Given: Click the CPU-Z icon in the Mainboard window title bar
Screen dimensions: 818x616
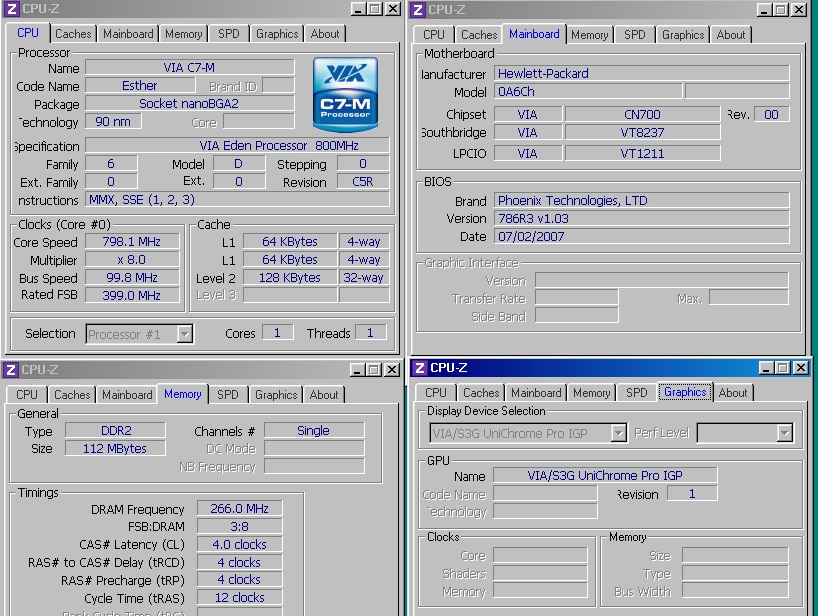Looking at the screenshot, I should 418,9.
